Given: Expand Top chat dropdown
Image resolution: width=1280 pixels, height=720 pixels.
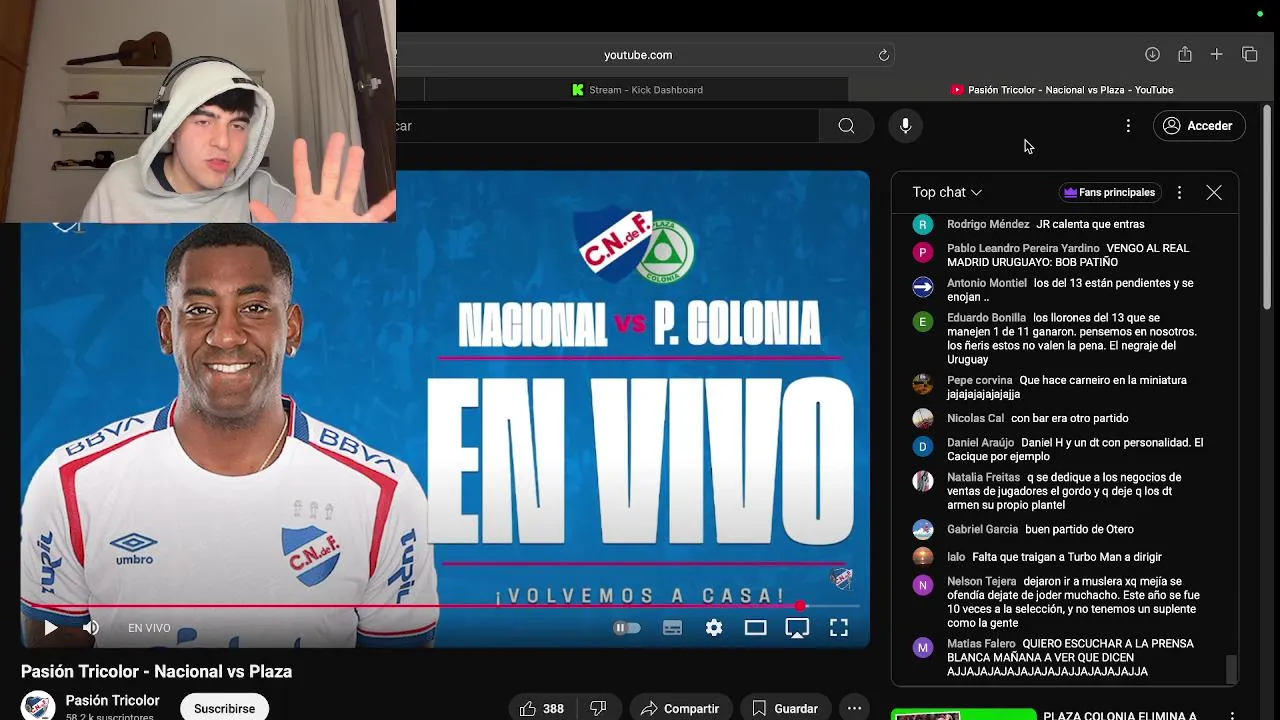Looking at the screenshot, I should 947,192.
